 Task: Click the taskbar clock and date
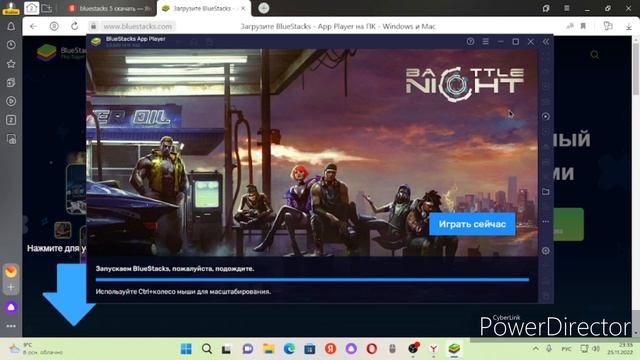click(x=620, y=349)
